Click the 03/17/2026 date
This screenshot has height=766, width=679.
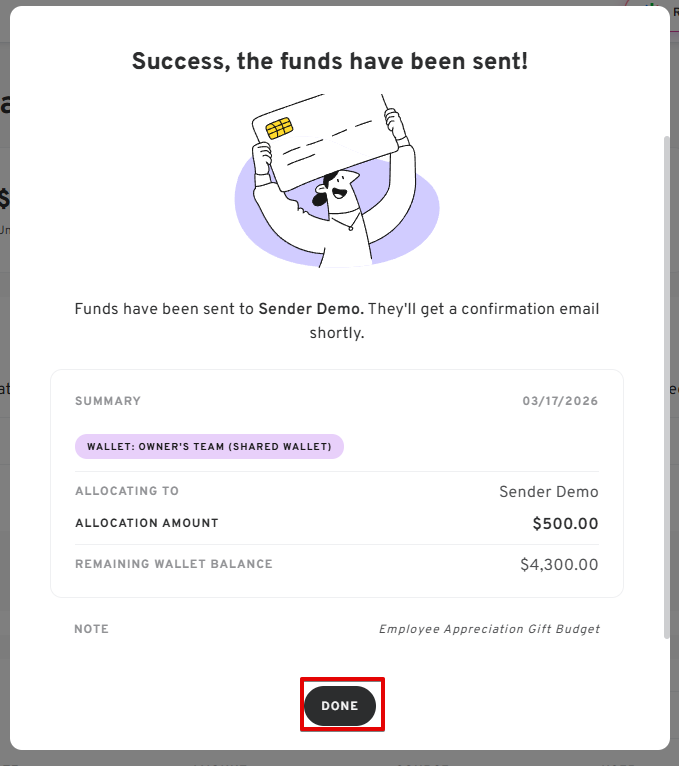560,401
